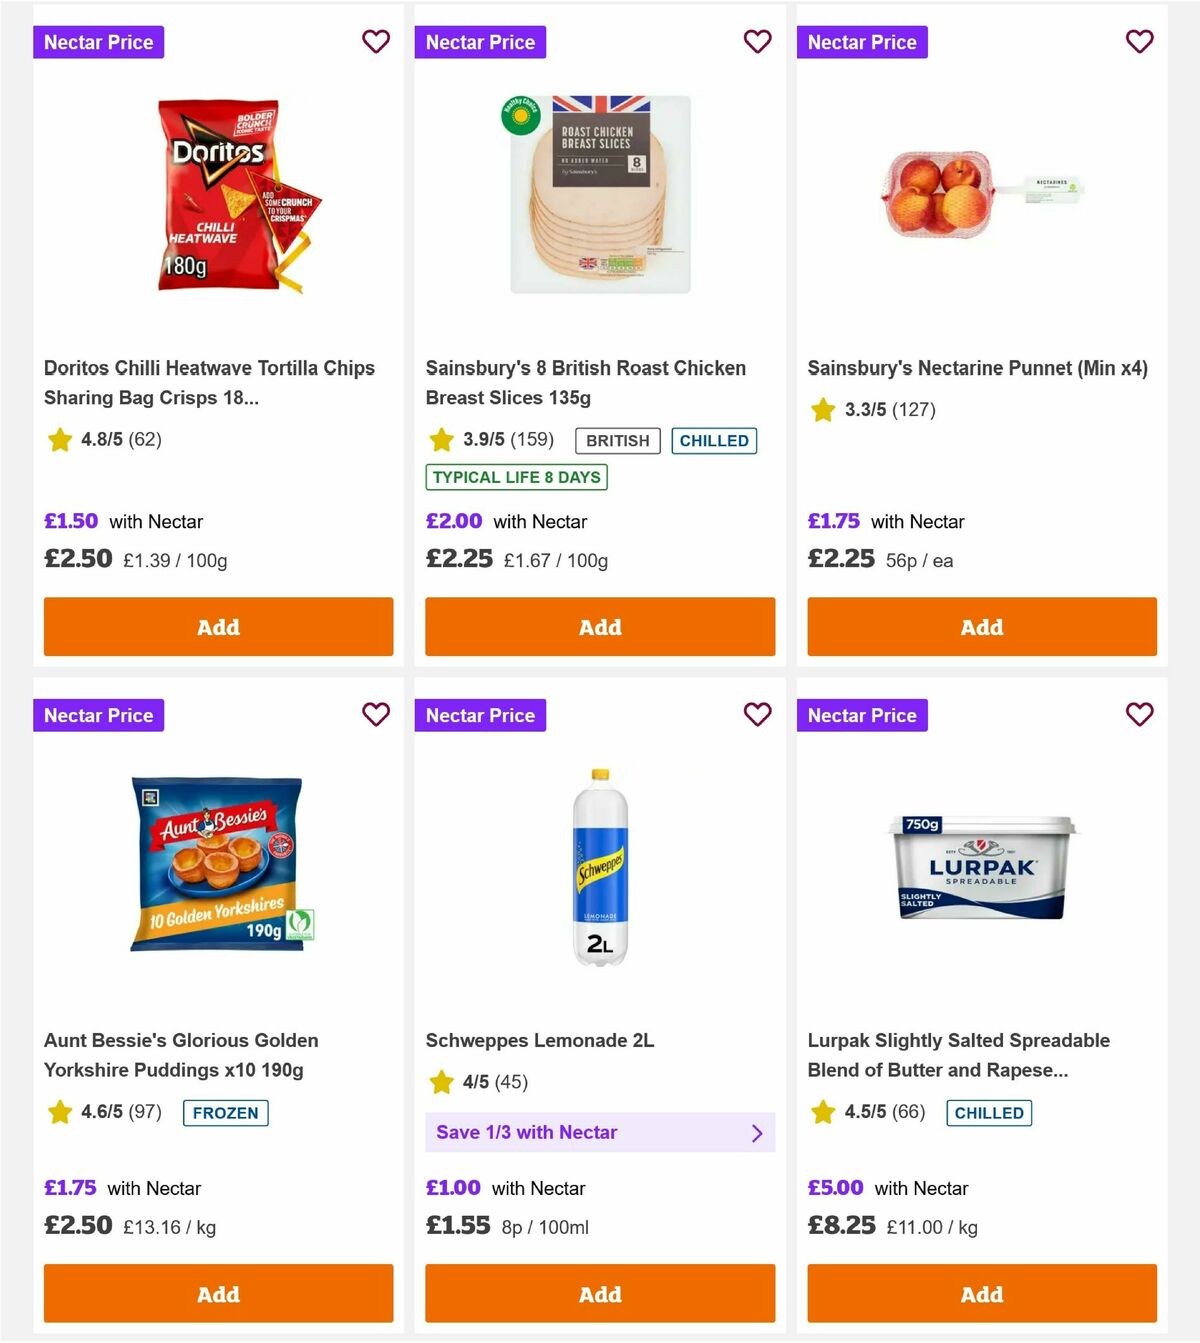Toggle favourite heart on Lurpak Spreadable
The height and width of the screenshot is (1343, 1200).
point(1139,715)
